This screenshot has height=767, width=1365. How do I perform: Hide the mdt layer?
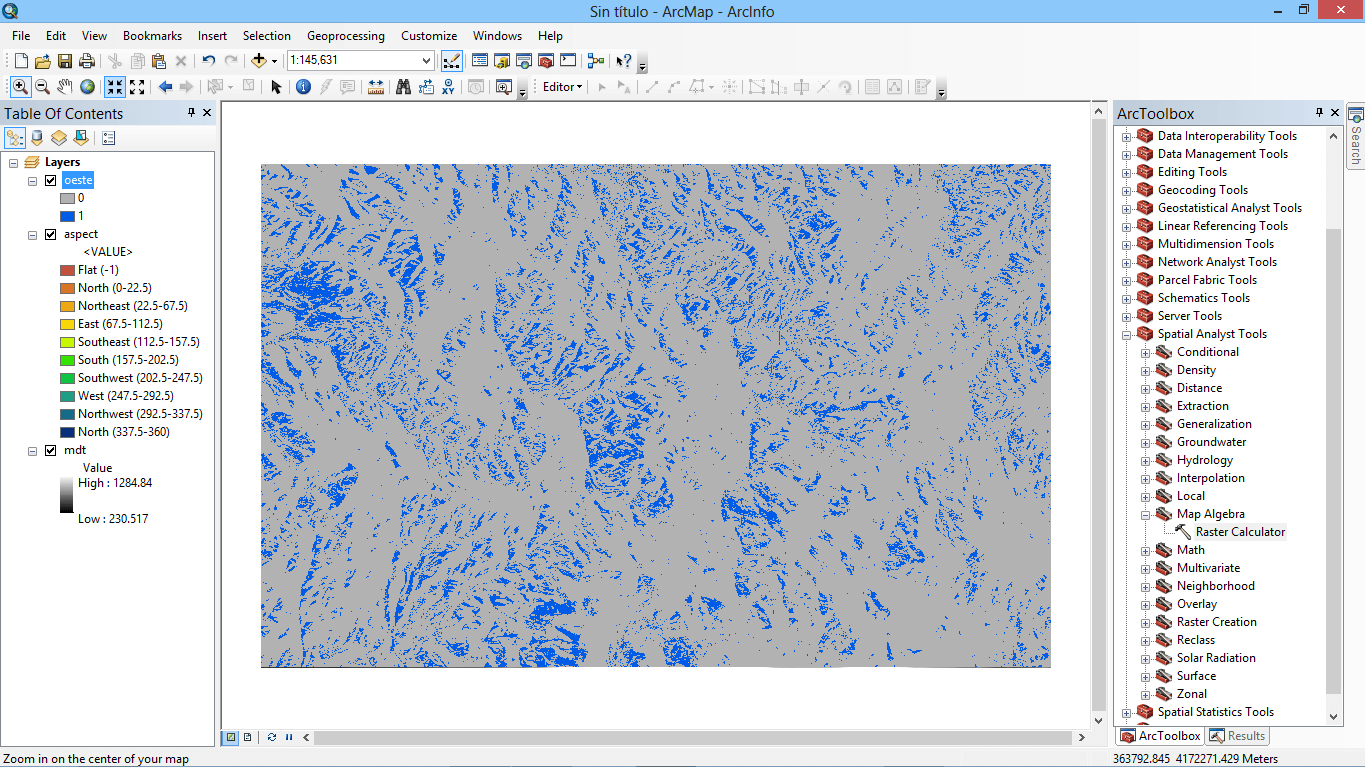point(51,451)
